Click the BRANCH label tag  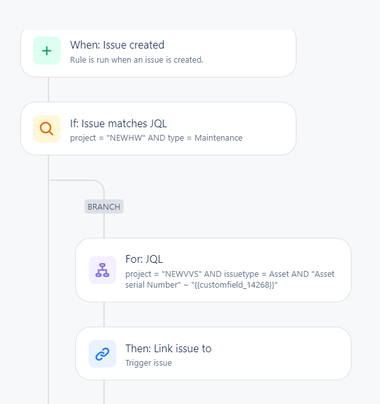pyautogui.click(x=104, y=207)
